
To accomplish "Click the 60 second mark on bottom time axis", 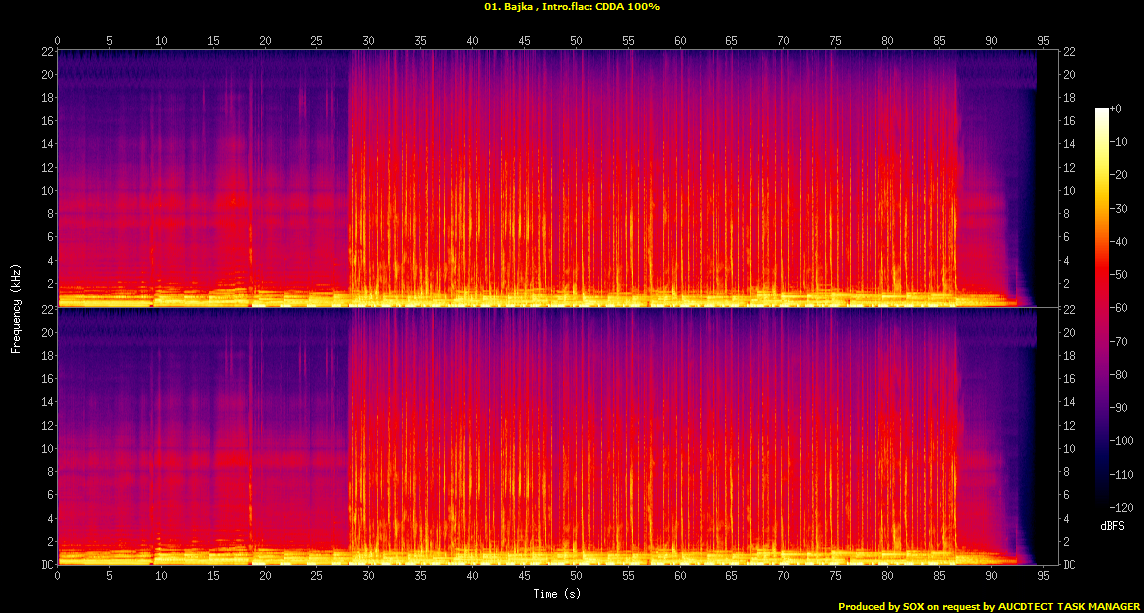I will tap(680, 576).
